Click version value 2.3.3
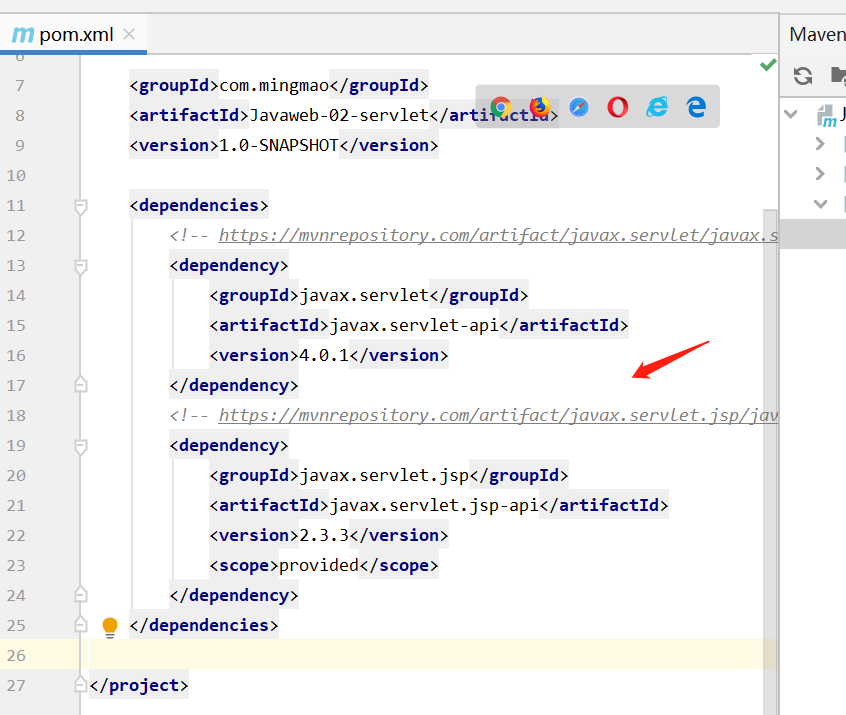This screenshot has height=715, width=846. 324,535
